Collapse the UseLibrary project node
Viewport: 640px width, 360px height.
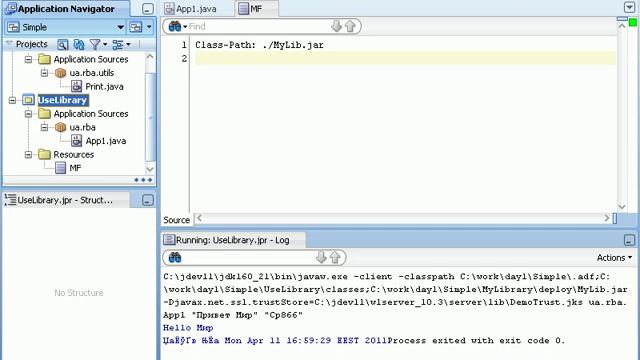point(12,100)
